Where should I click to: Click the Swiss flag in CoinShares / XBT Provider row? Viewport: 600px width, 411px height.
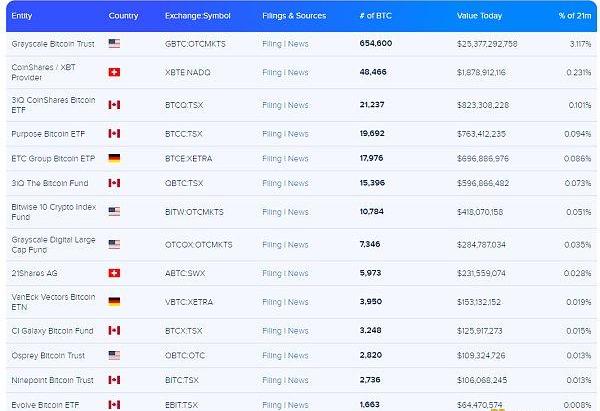(114, 73)
